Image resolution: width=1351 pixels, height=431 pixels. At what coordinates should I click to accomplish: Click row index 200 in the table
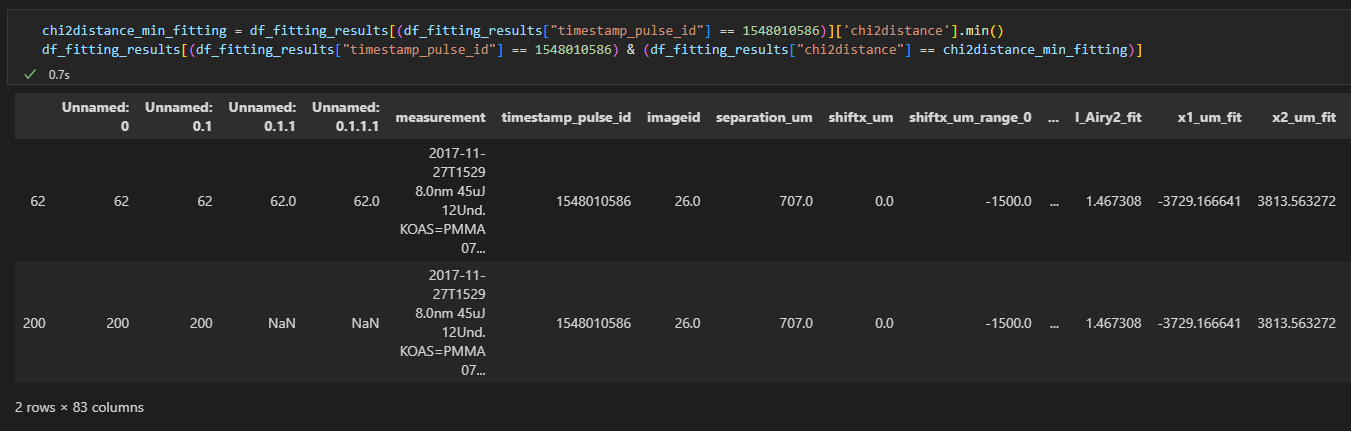[34, 323]
